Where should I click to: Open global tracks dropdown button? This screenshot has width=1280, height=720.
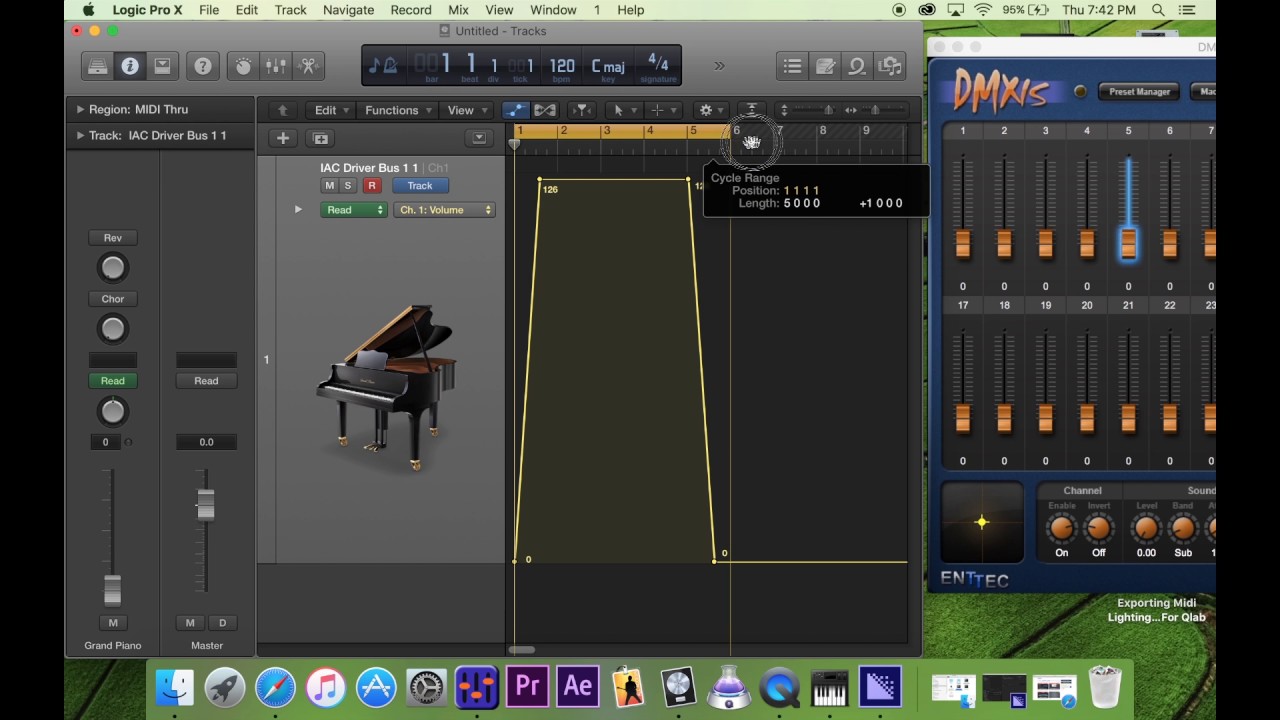tap(479, 138)
